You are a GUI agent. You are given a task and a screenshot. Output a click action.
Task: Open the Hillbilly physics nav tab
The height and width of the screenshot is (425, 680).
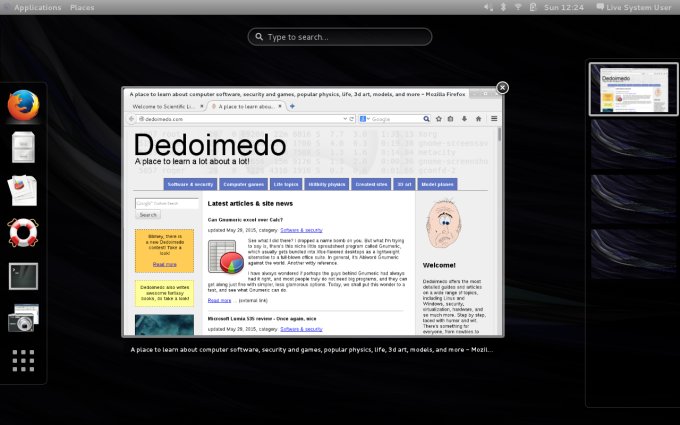click(327, 184)
